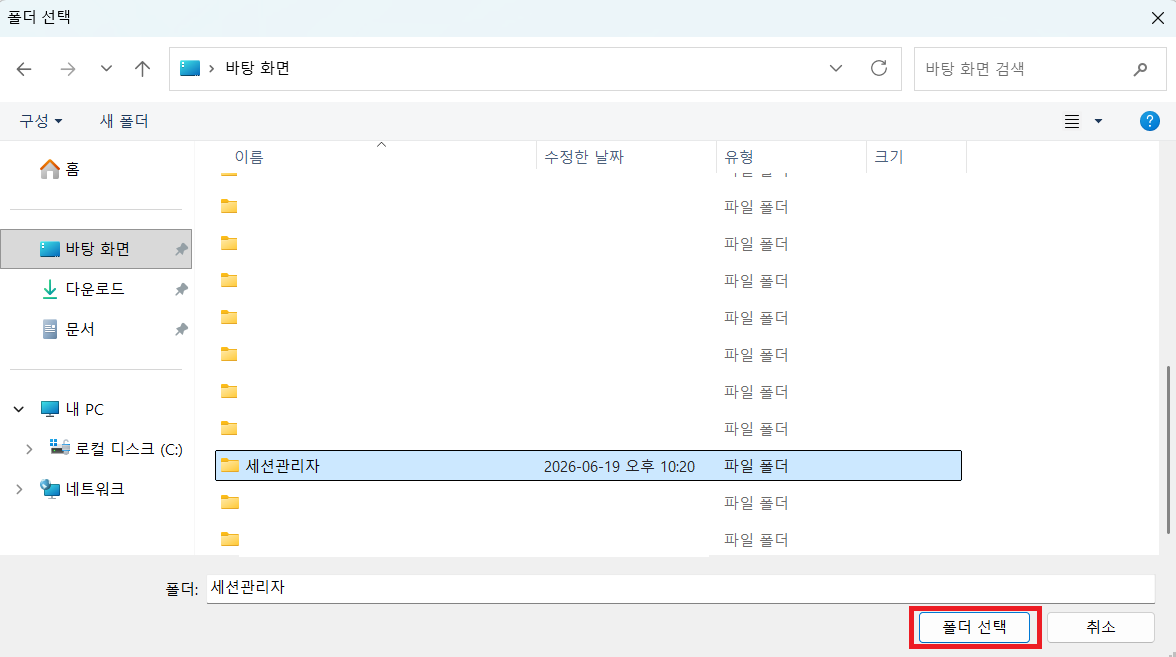Select 바탕 화면 in the navigation pane
This screenshot has height=657, width=1176.
(x=96, y=249)
